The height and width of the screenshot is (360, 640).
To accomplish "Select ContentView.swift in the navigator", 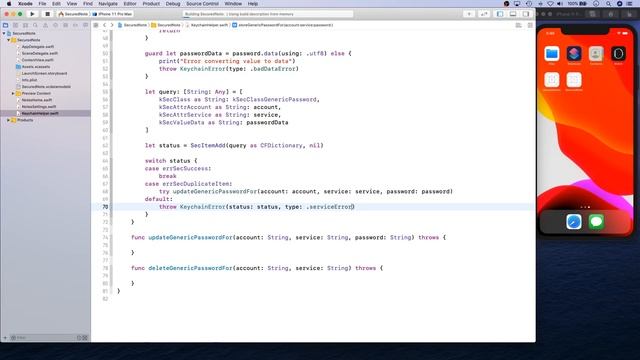I will click(x=37, y=60).
